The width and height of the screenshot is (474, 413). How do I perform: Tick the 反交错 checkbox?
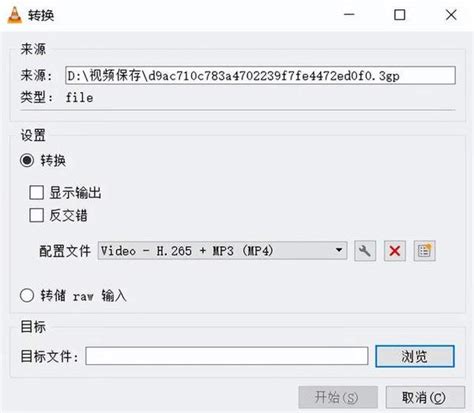[36, 215]
